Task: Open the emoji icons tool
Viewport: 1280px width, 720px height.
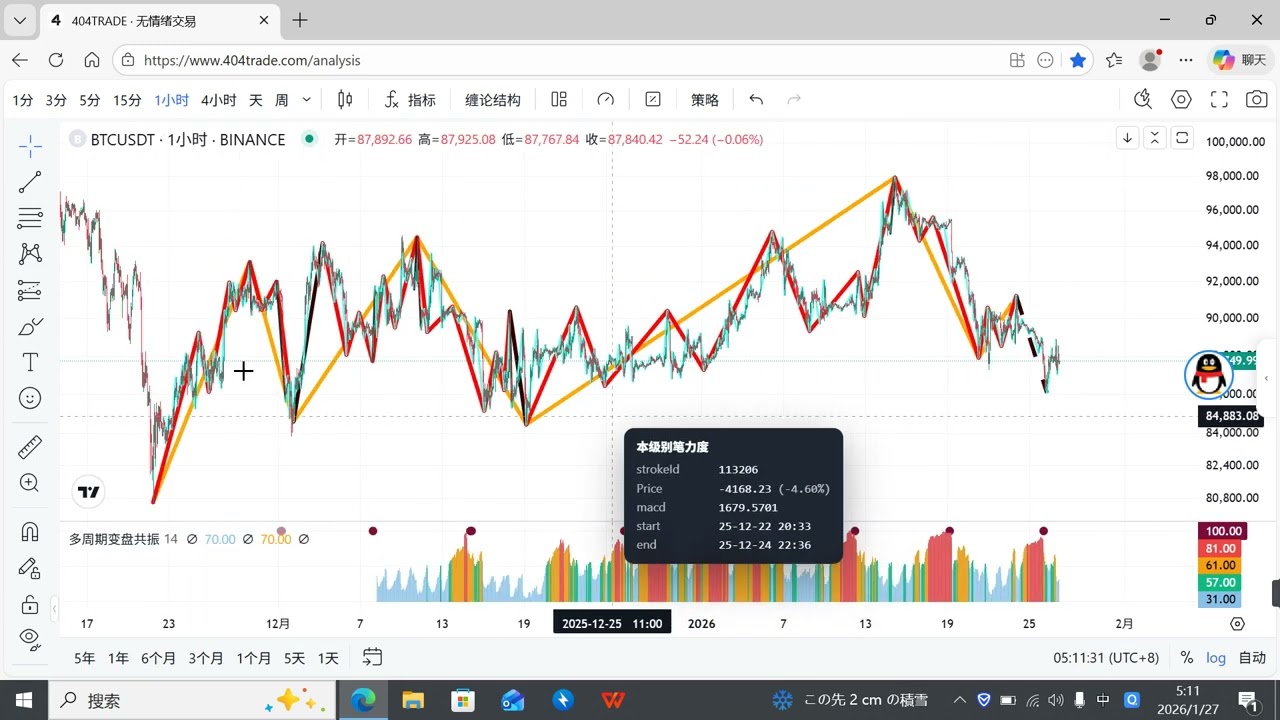Action: 30,398
